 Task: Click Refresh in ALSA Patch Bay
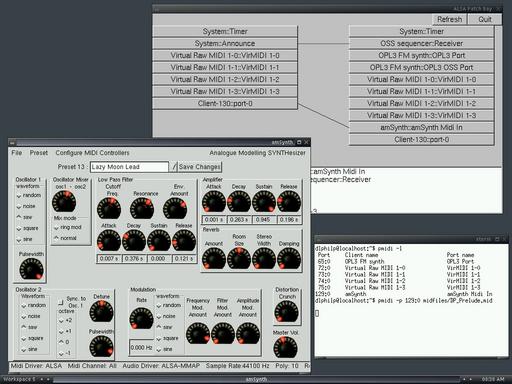pos(450,19)
